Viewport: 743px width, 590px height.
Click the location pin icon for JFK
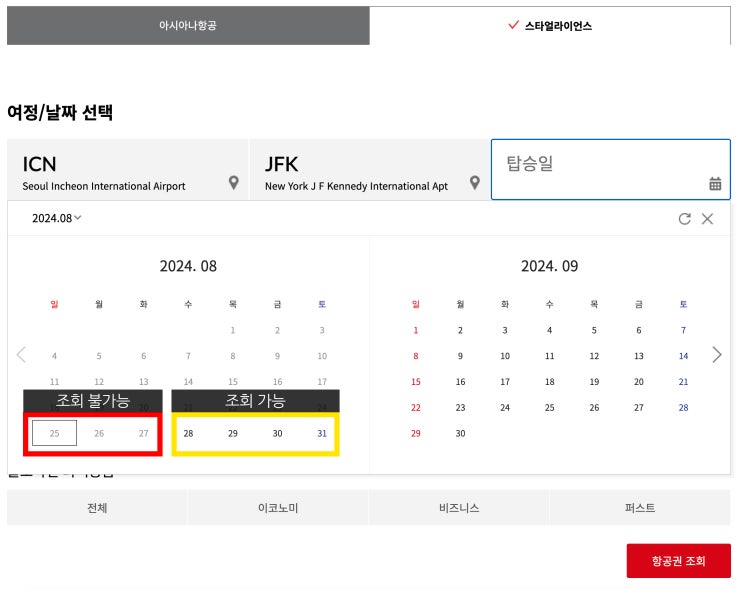475,182
